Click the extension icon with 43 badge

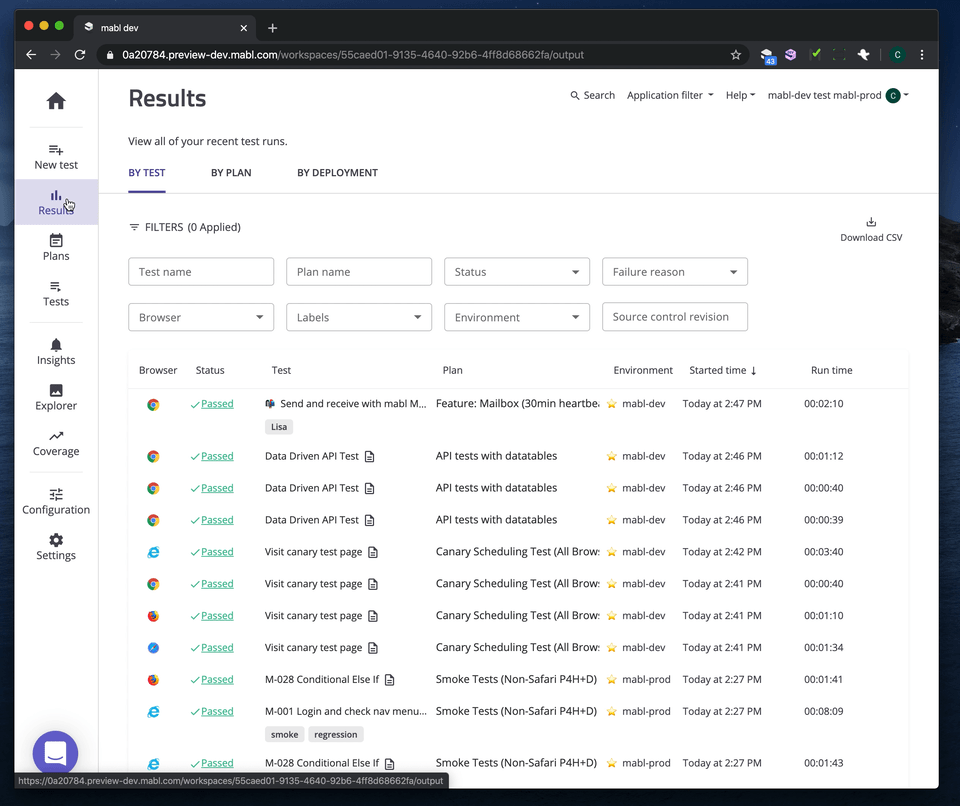(x=767, y=56)
